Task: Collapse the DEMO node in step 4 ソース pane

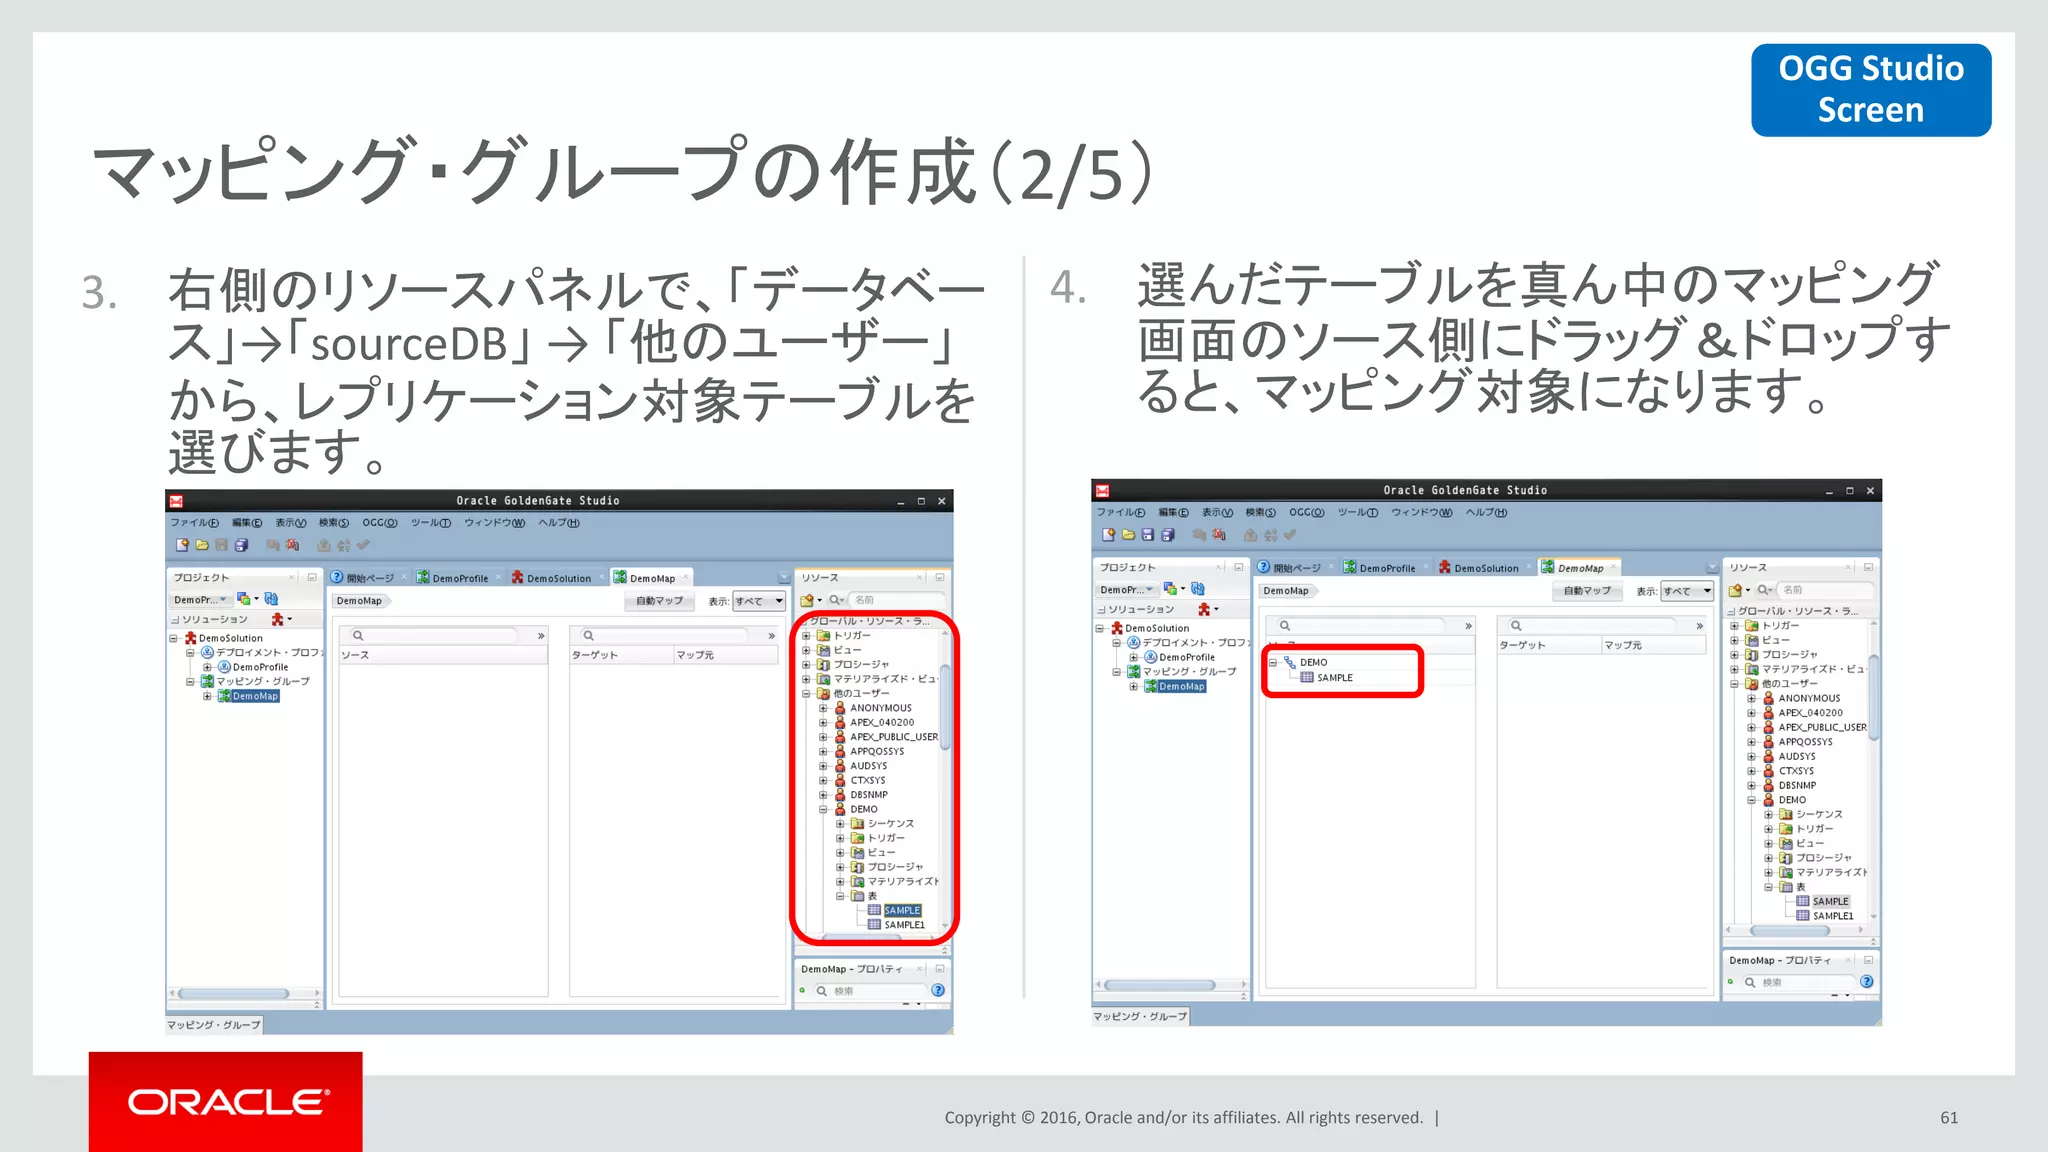Action: (x=1273, y=662)
